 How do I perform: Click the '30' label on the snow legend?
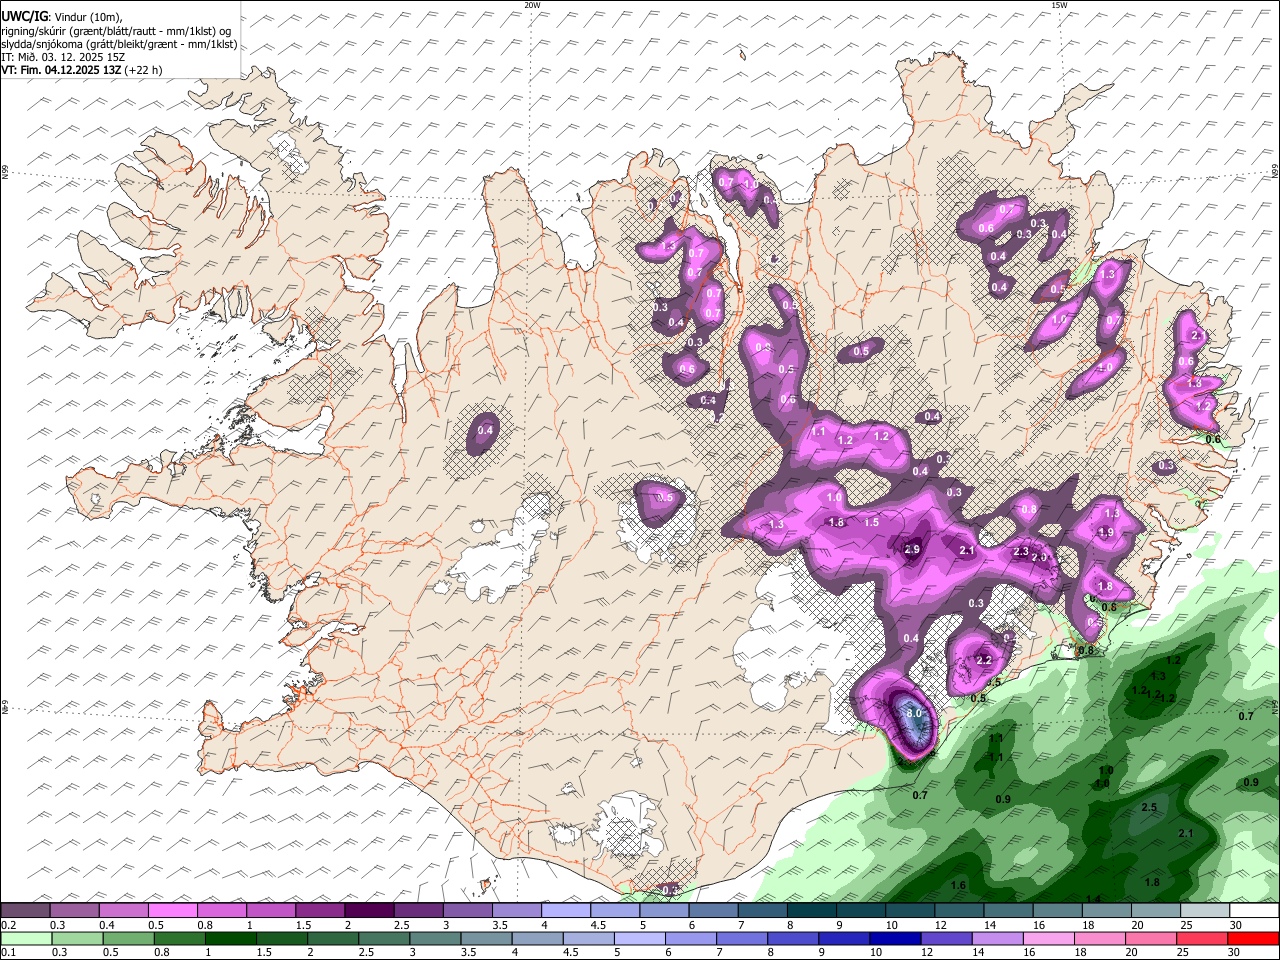pos(1236,925)
